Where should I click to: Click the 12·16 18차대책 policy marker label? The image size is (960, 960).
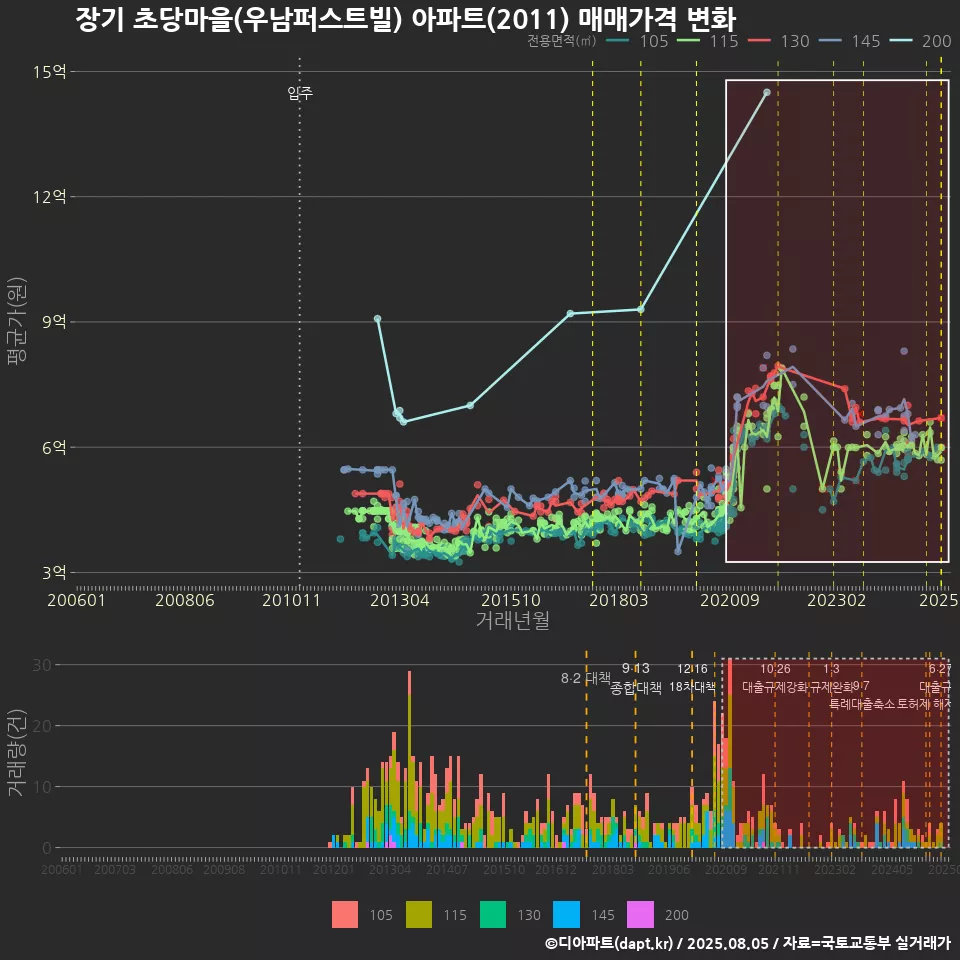pyautogui.click(x=692, y=678)
